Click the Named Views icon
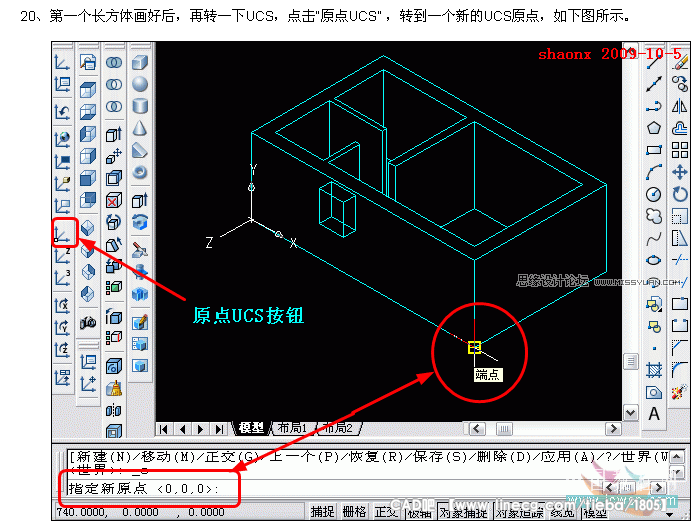696x522 pixels. point(88,63)
